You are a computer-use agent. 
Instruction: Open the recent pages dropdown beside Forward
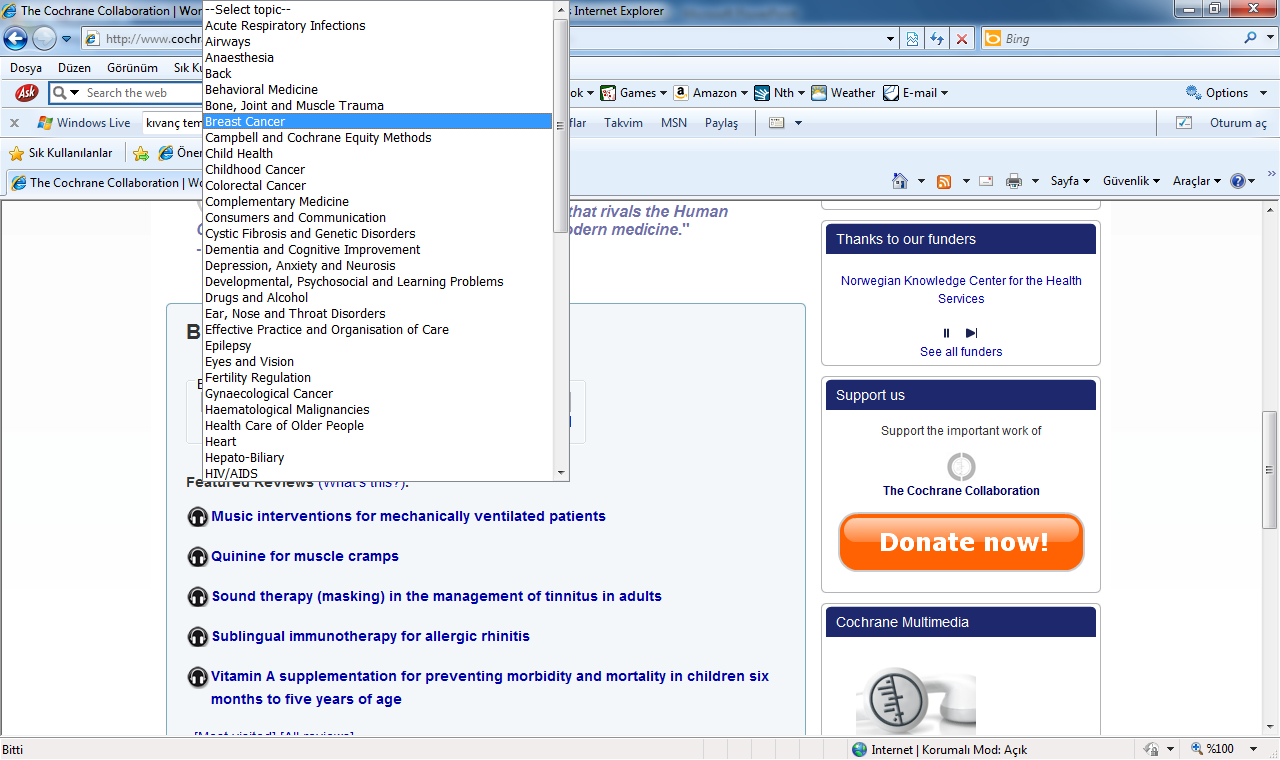pyautogui.click(x=67, y=39)
